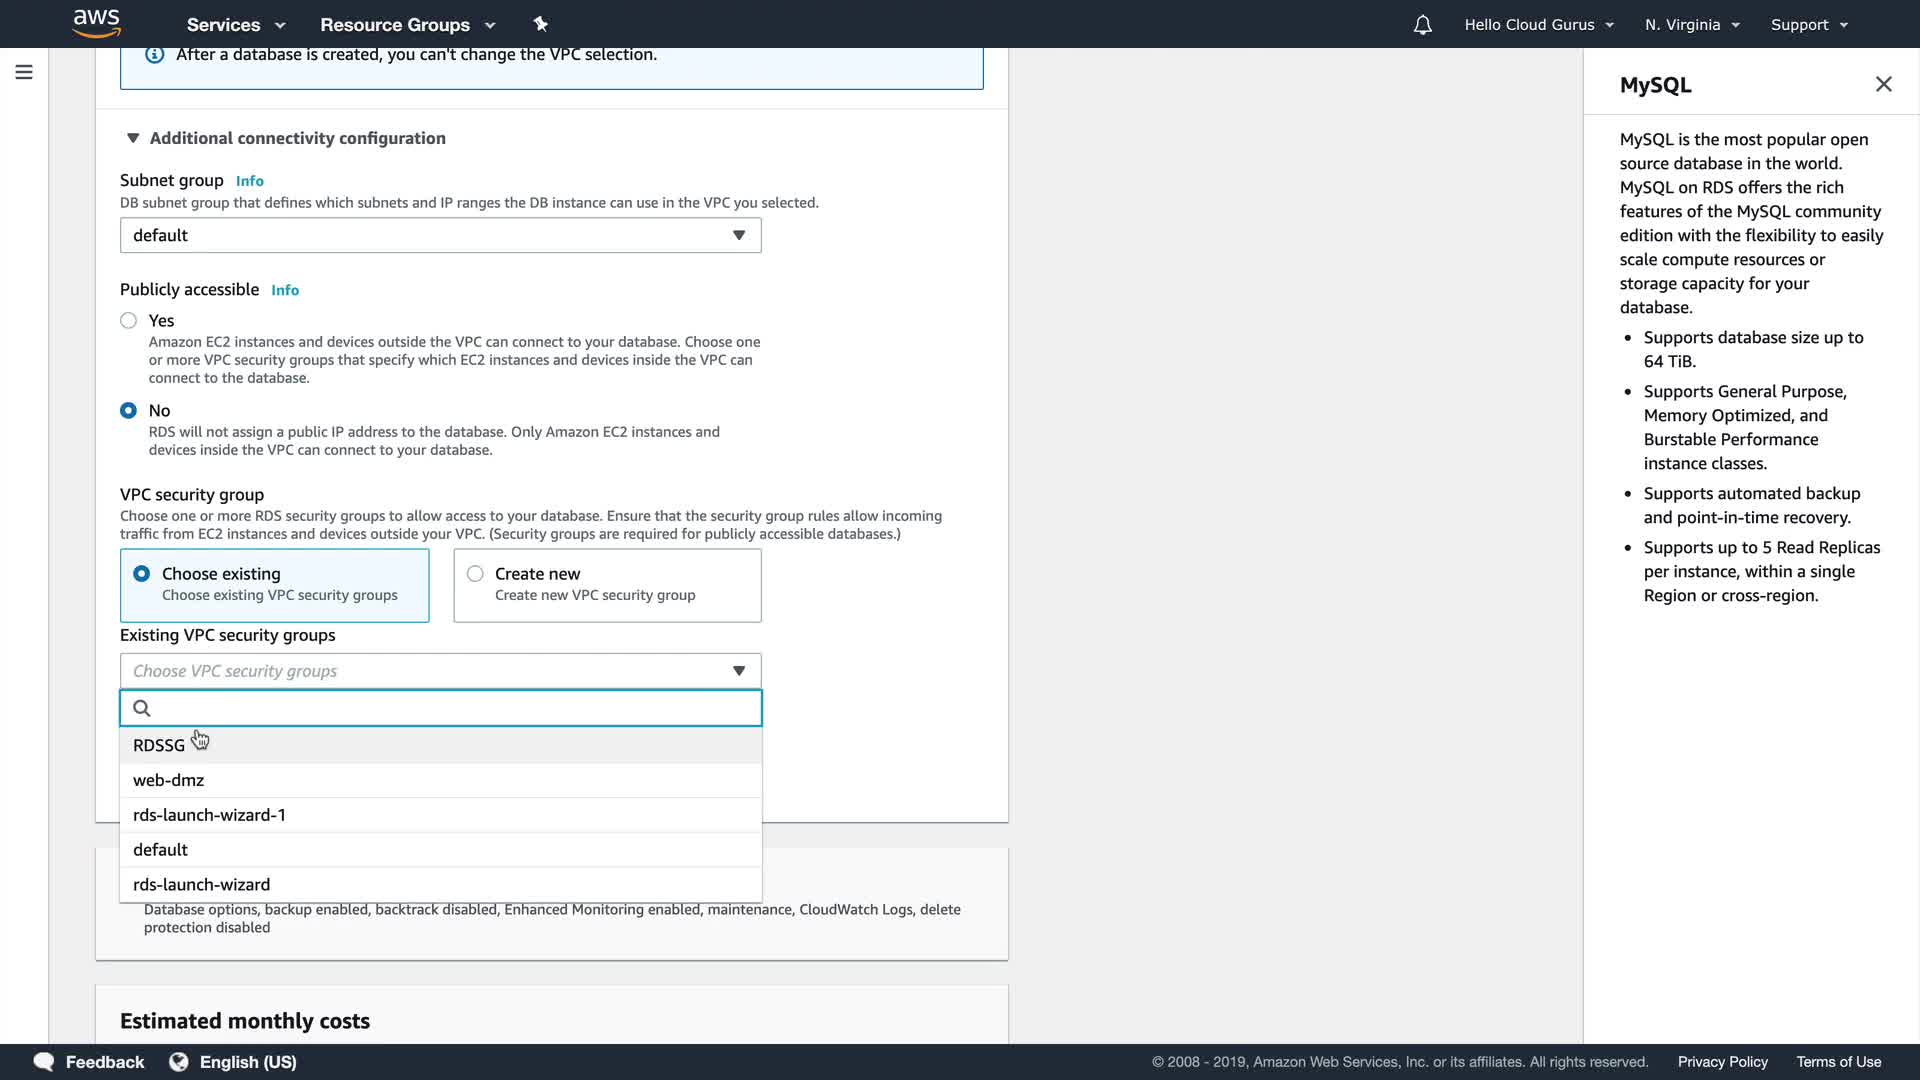Click Info link next to Subnet group
The image size is (1920, 1080).
[x=250, y=181]
